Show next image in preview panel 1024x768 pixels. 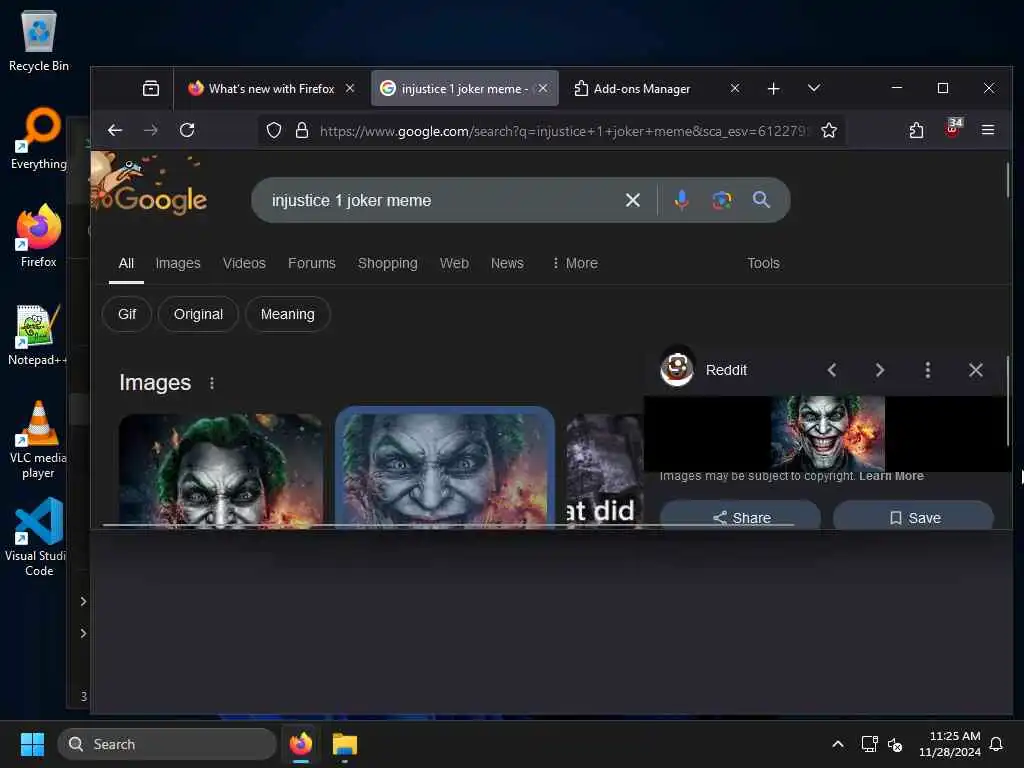pos(880,370)
